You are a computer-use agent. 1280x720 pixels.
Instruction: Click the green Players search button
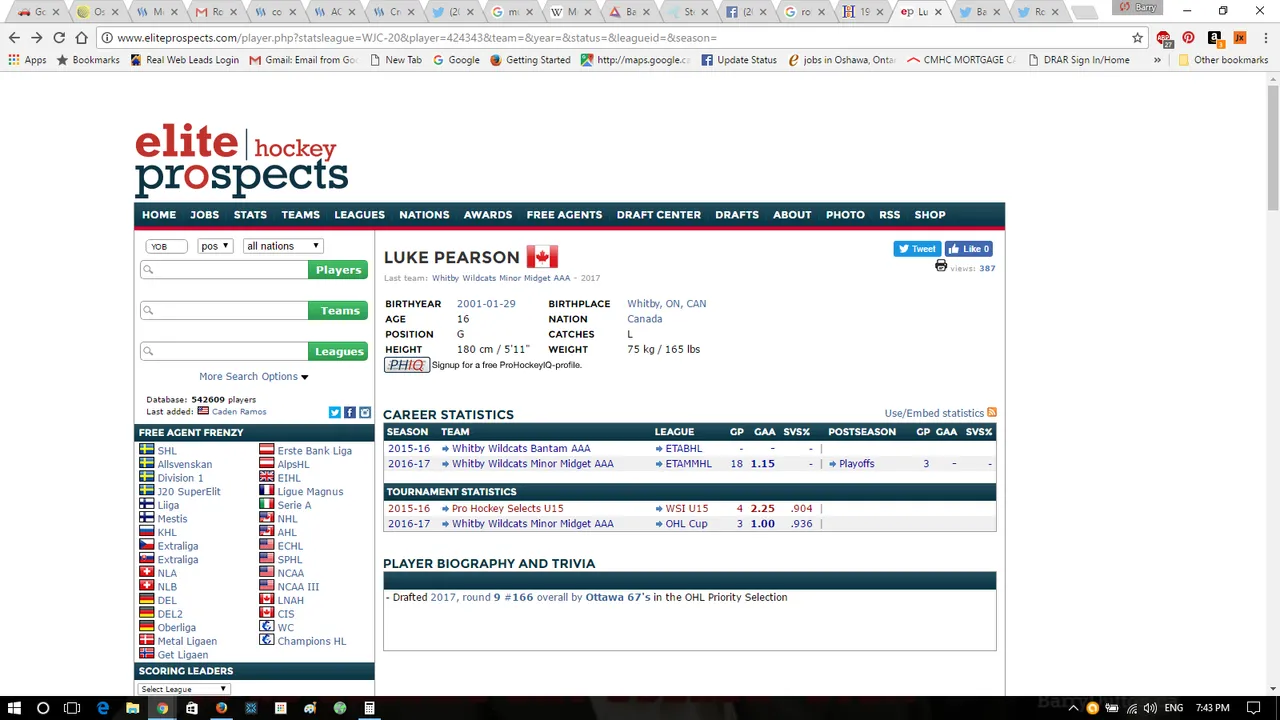pos(338,270)
